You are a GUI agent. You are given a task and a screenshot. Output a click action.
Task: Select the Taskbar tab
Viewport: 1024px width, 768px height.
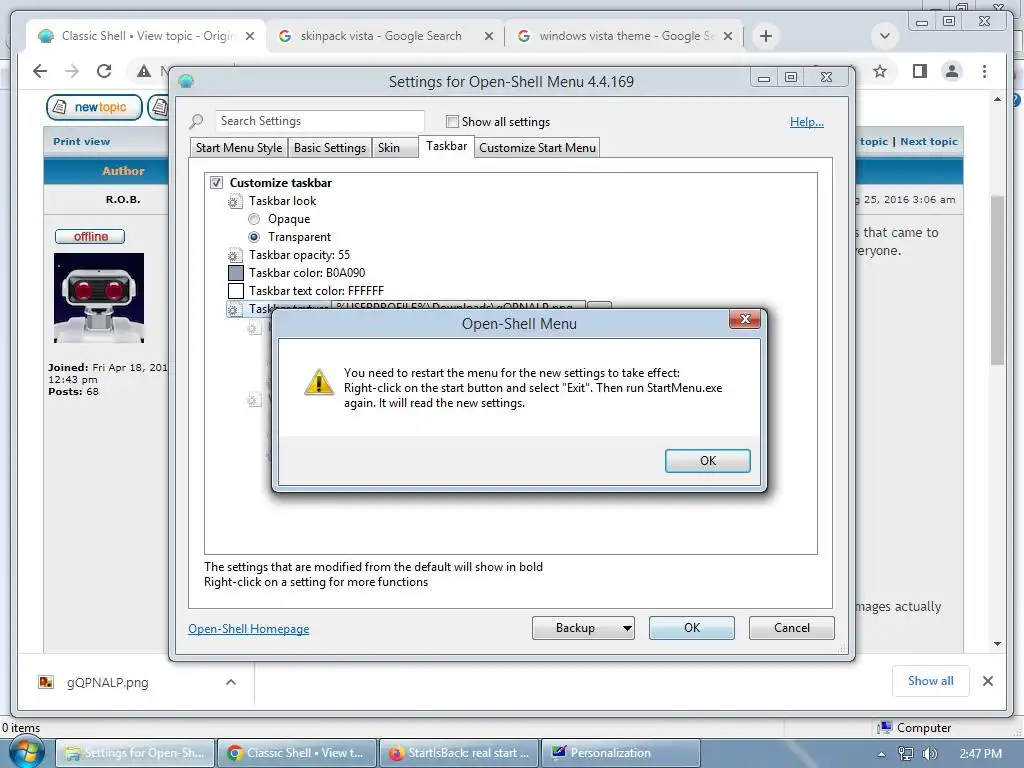coord(447,146)
